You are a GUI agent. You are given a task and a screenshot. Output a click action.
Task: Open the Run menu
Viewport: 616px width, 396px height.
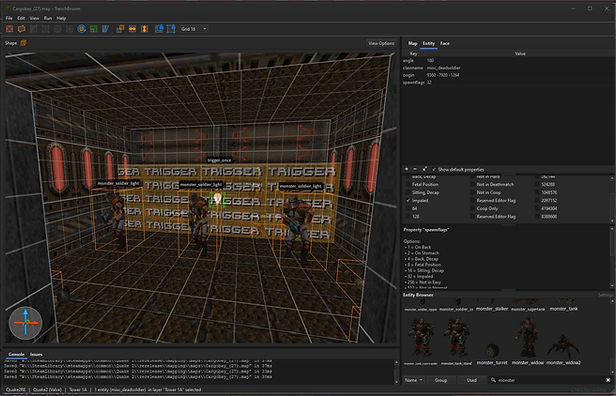(48, 18)
